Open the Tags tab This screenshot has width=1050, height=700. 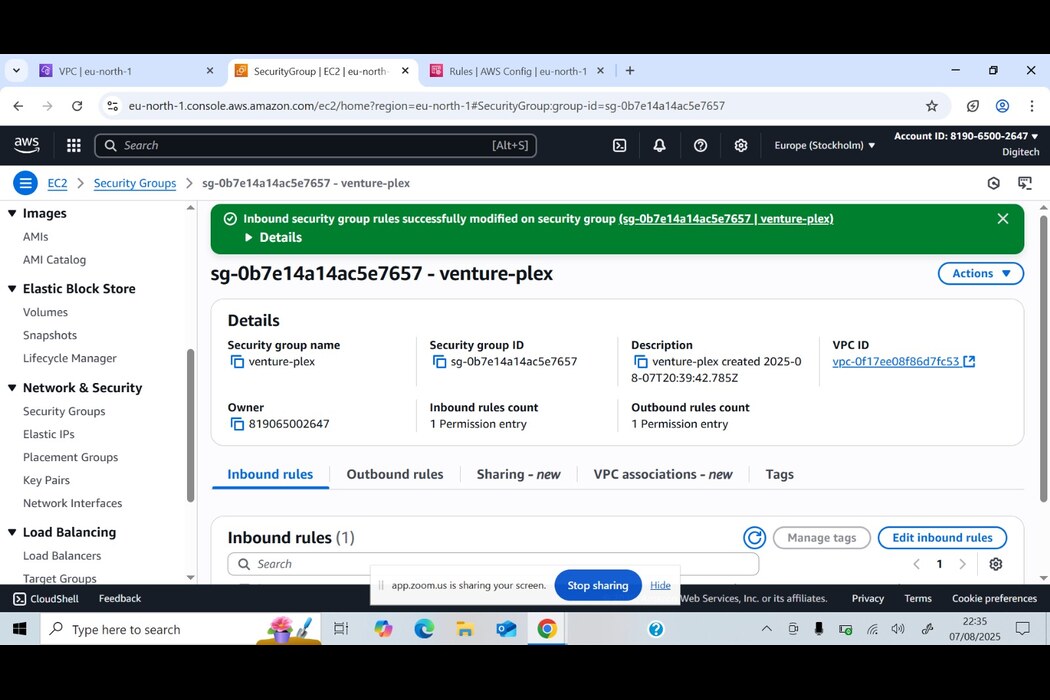tap(779, 474)
